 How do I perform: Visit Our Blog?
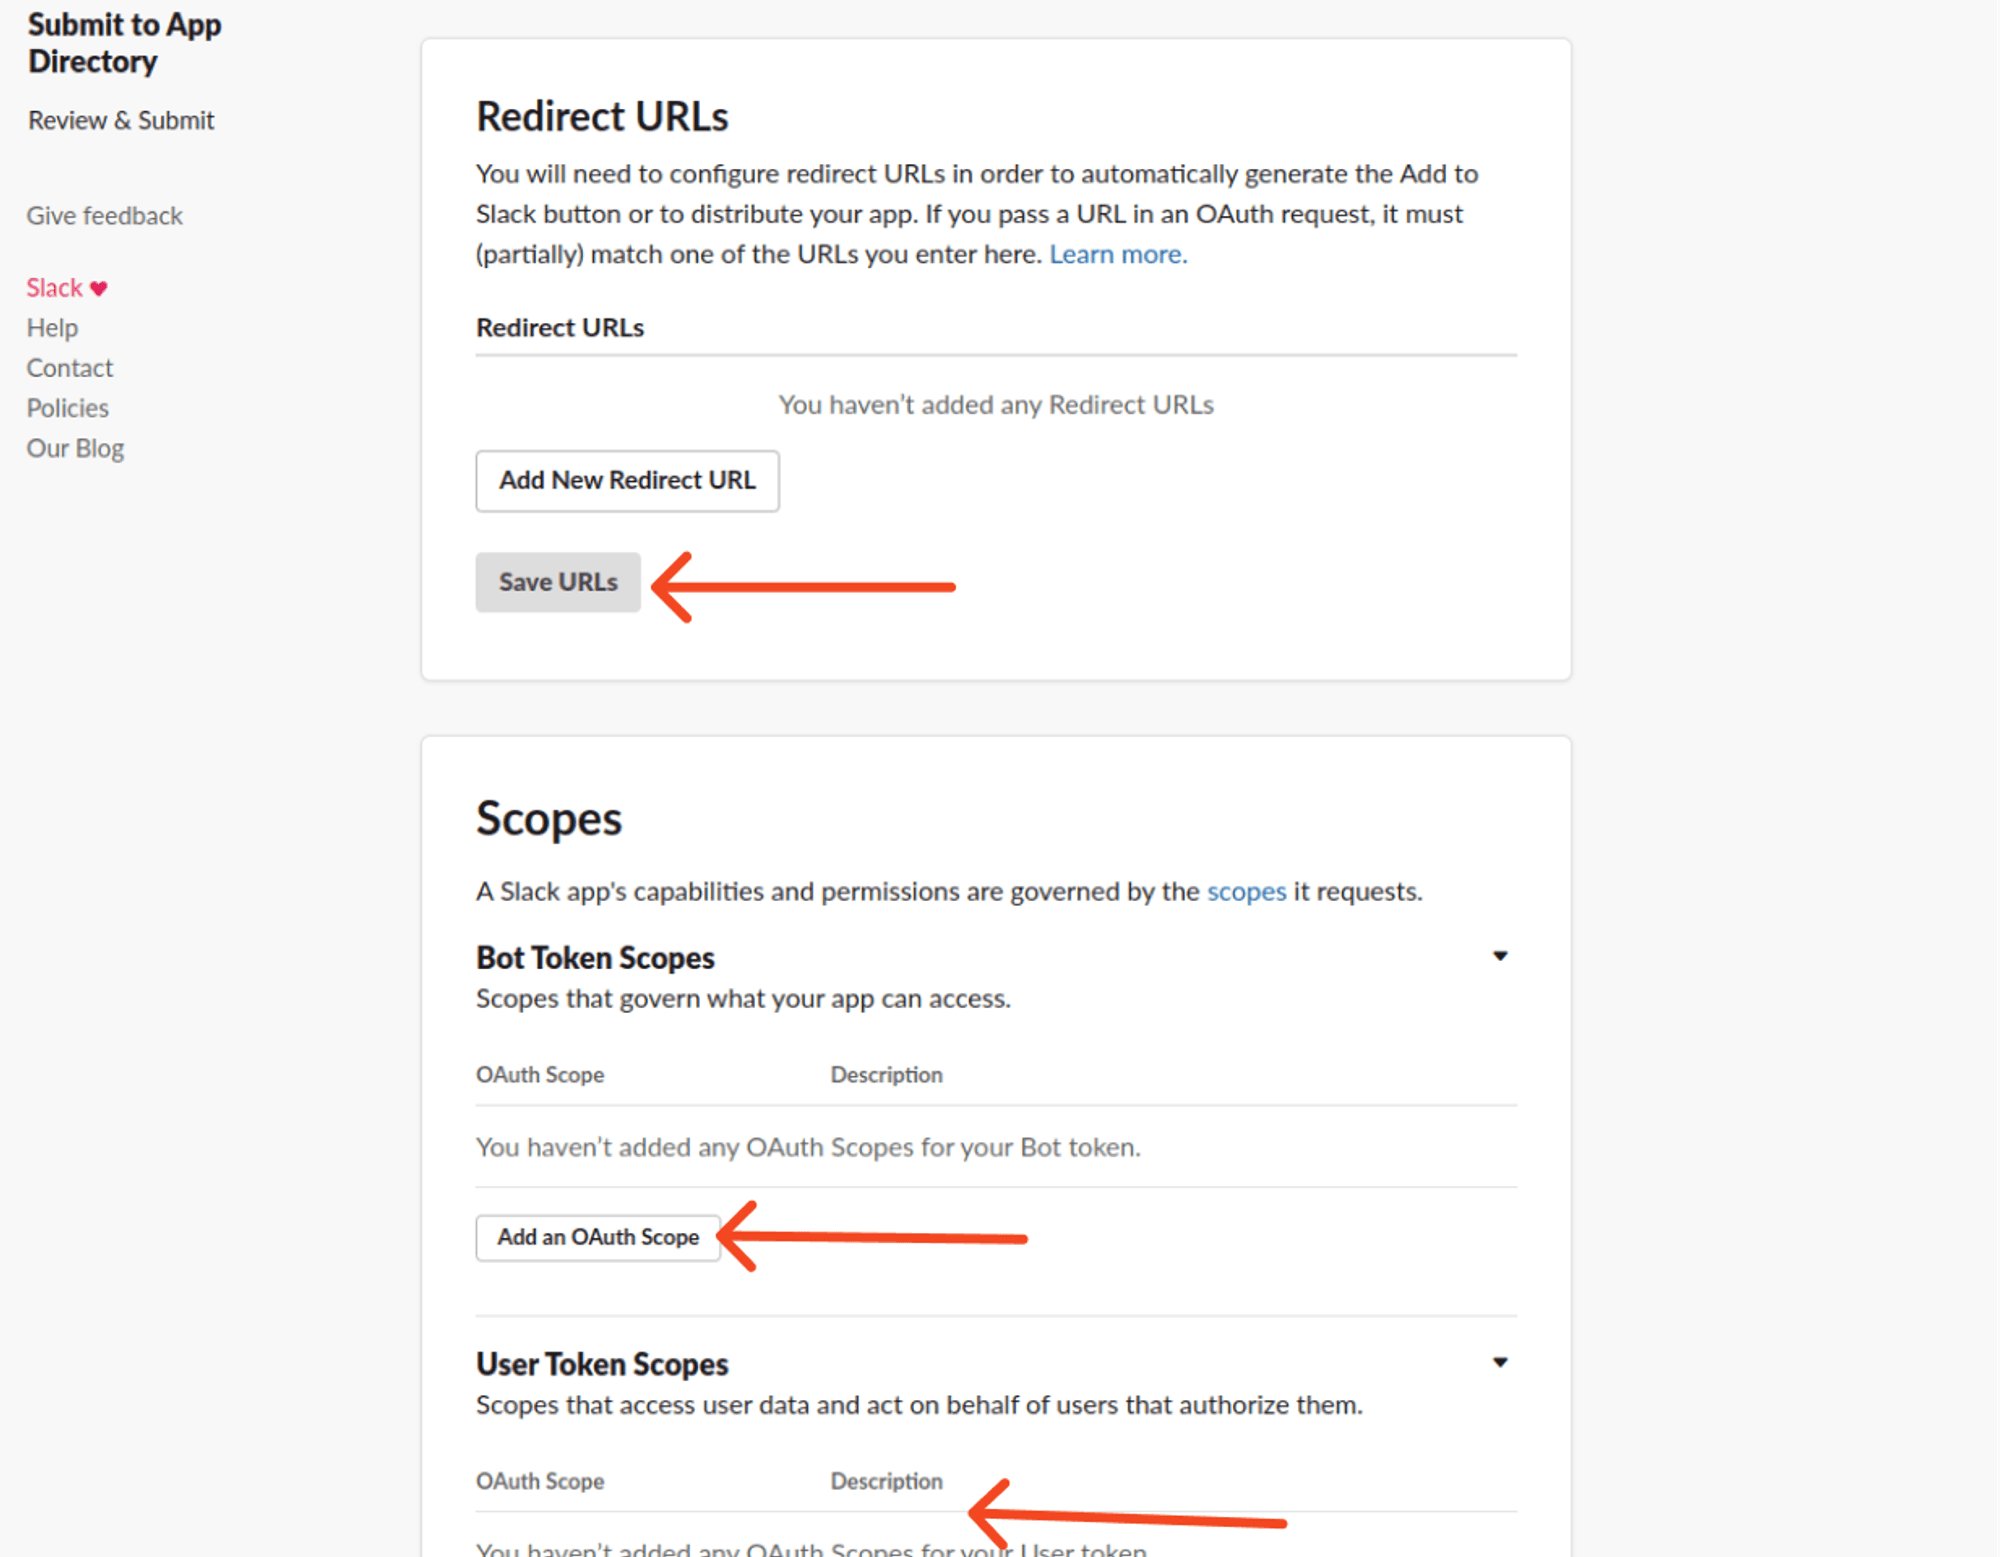[74, 447]
